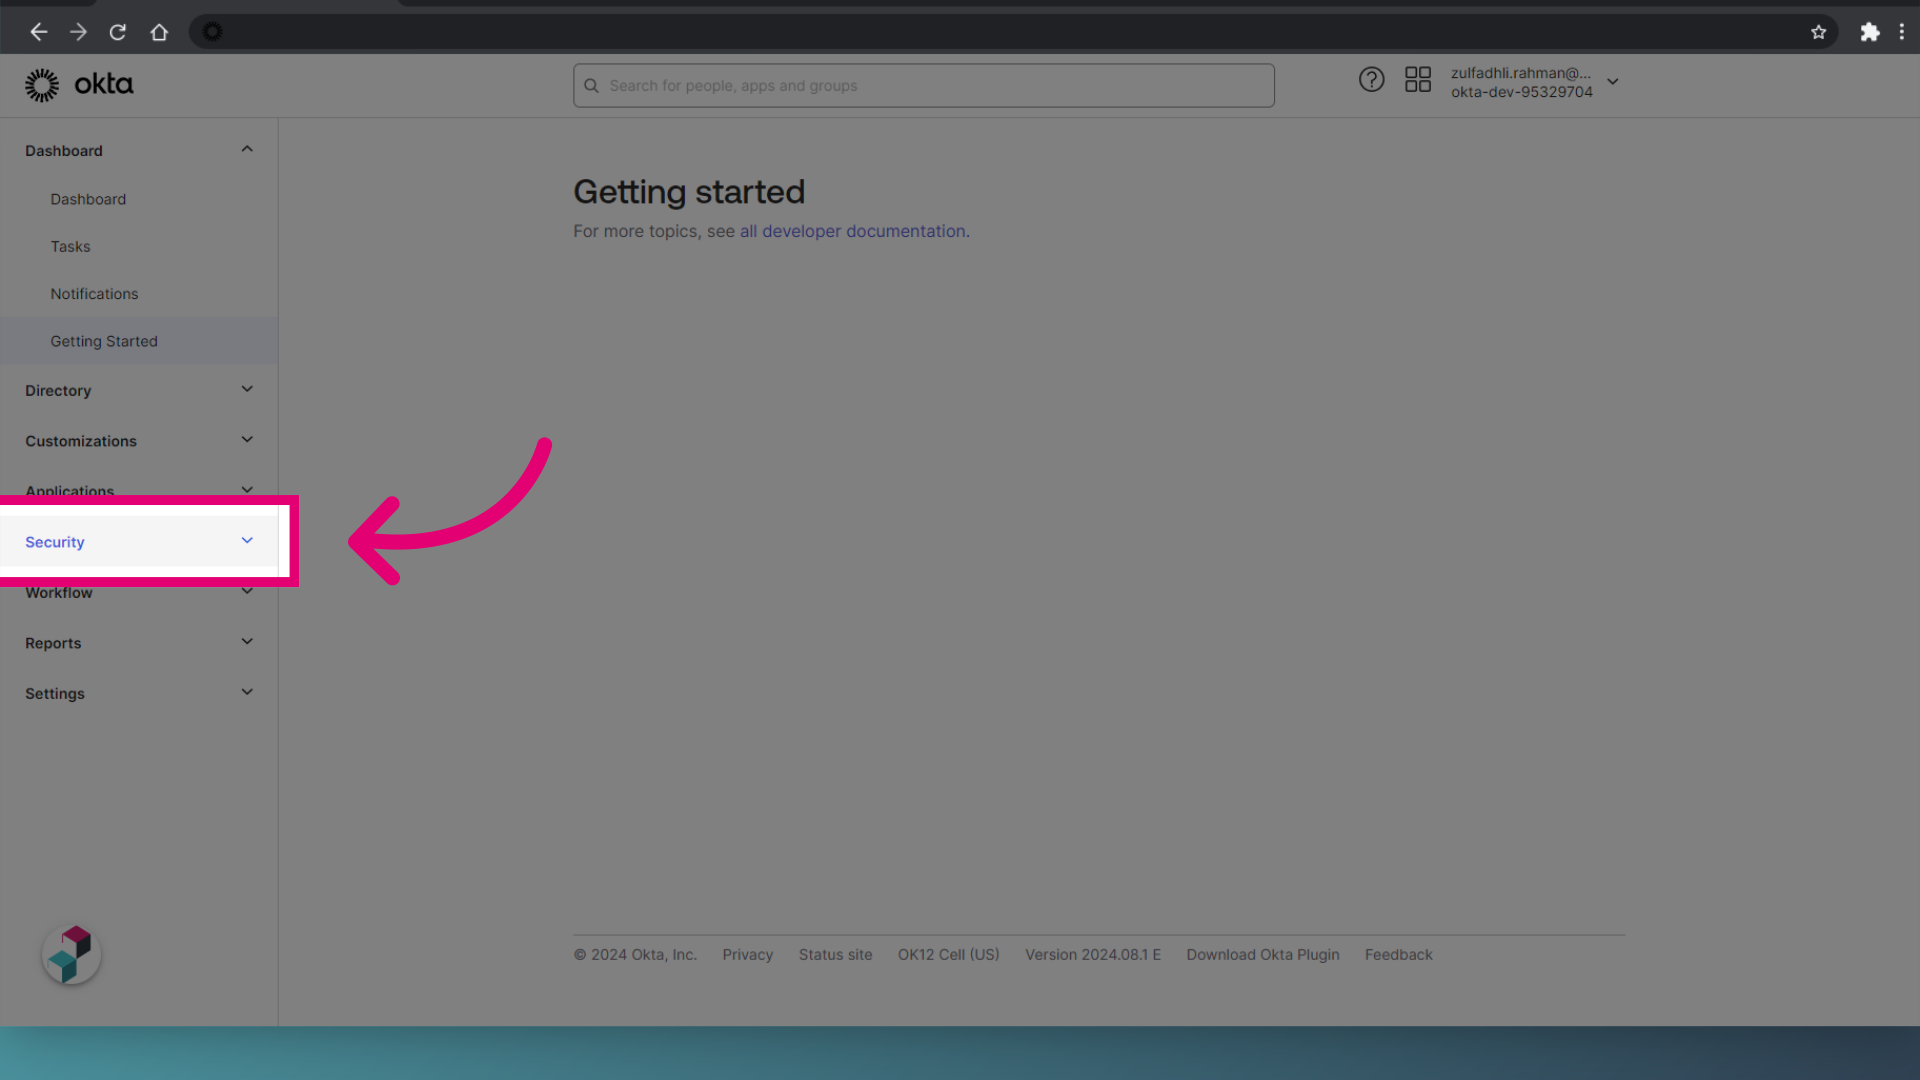Click the Version 2024.08.1 E text
This screenshot has width=1920, height=1080.
pos(1093,955)
